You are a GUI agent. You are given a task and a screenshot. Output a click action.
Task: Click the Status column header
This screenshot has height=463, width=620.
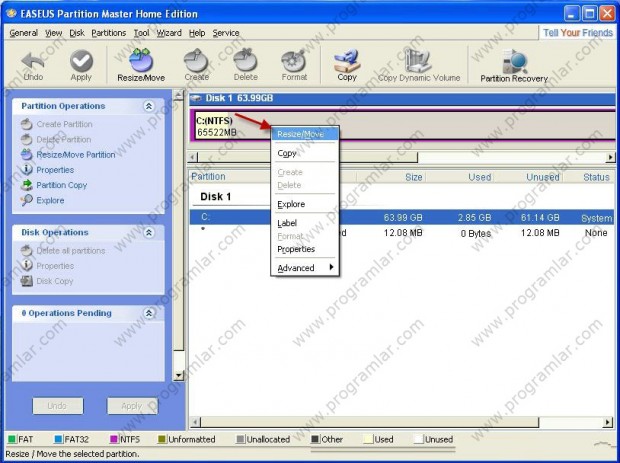click(x=596, y=177)
